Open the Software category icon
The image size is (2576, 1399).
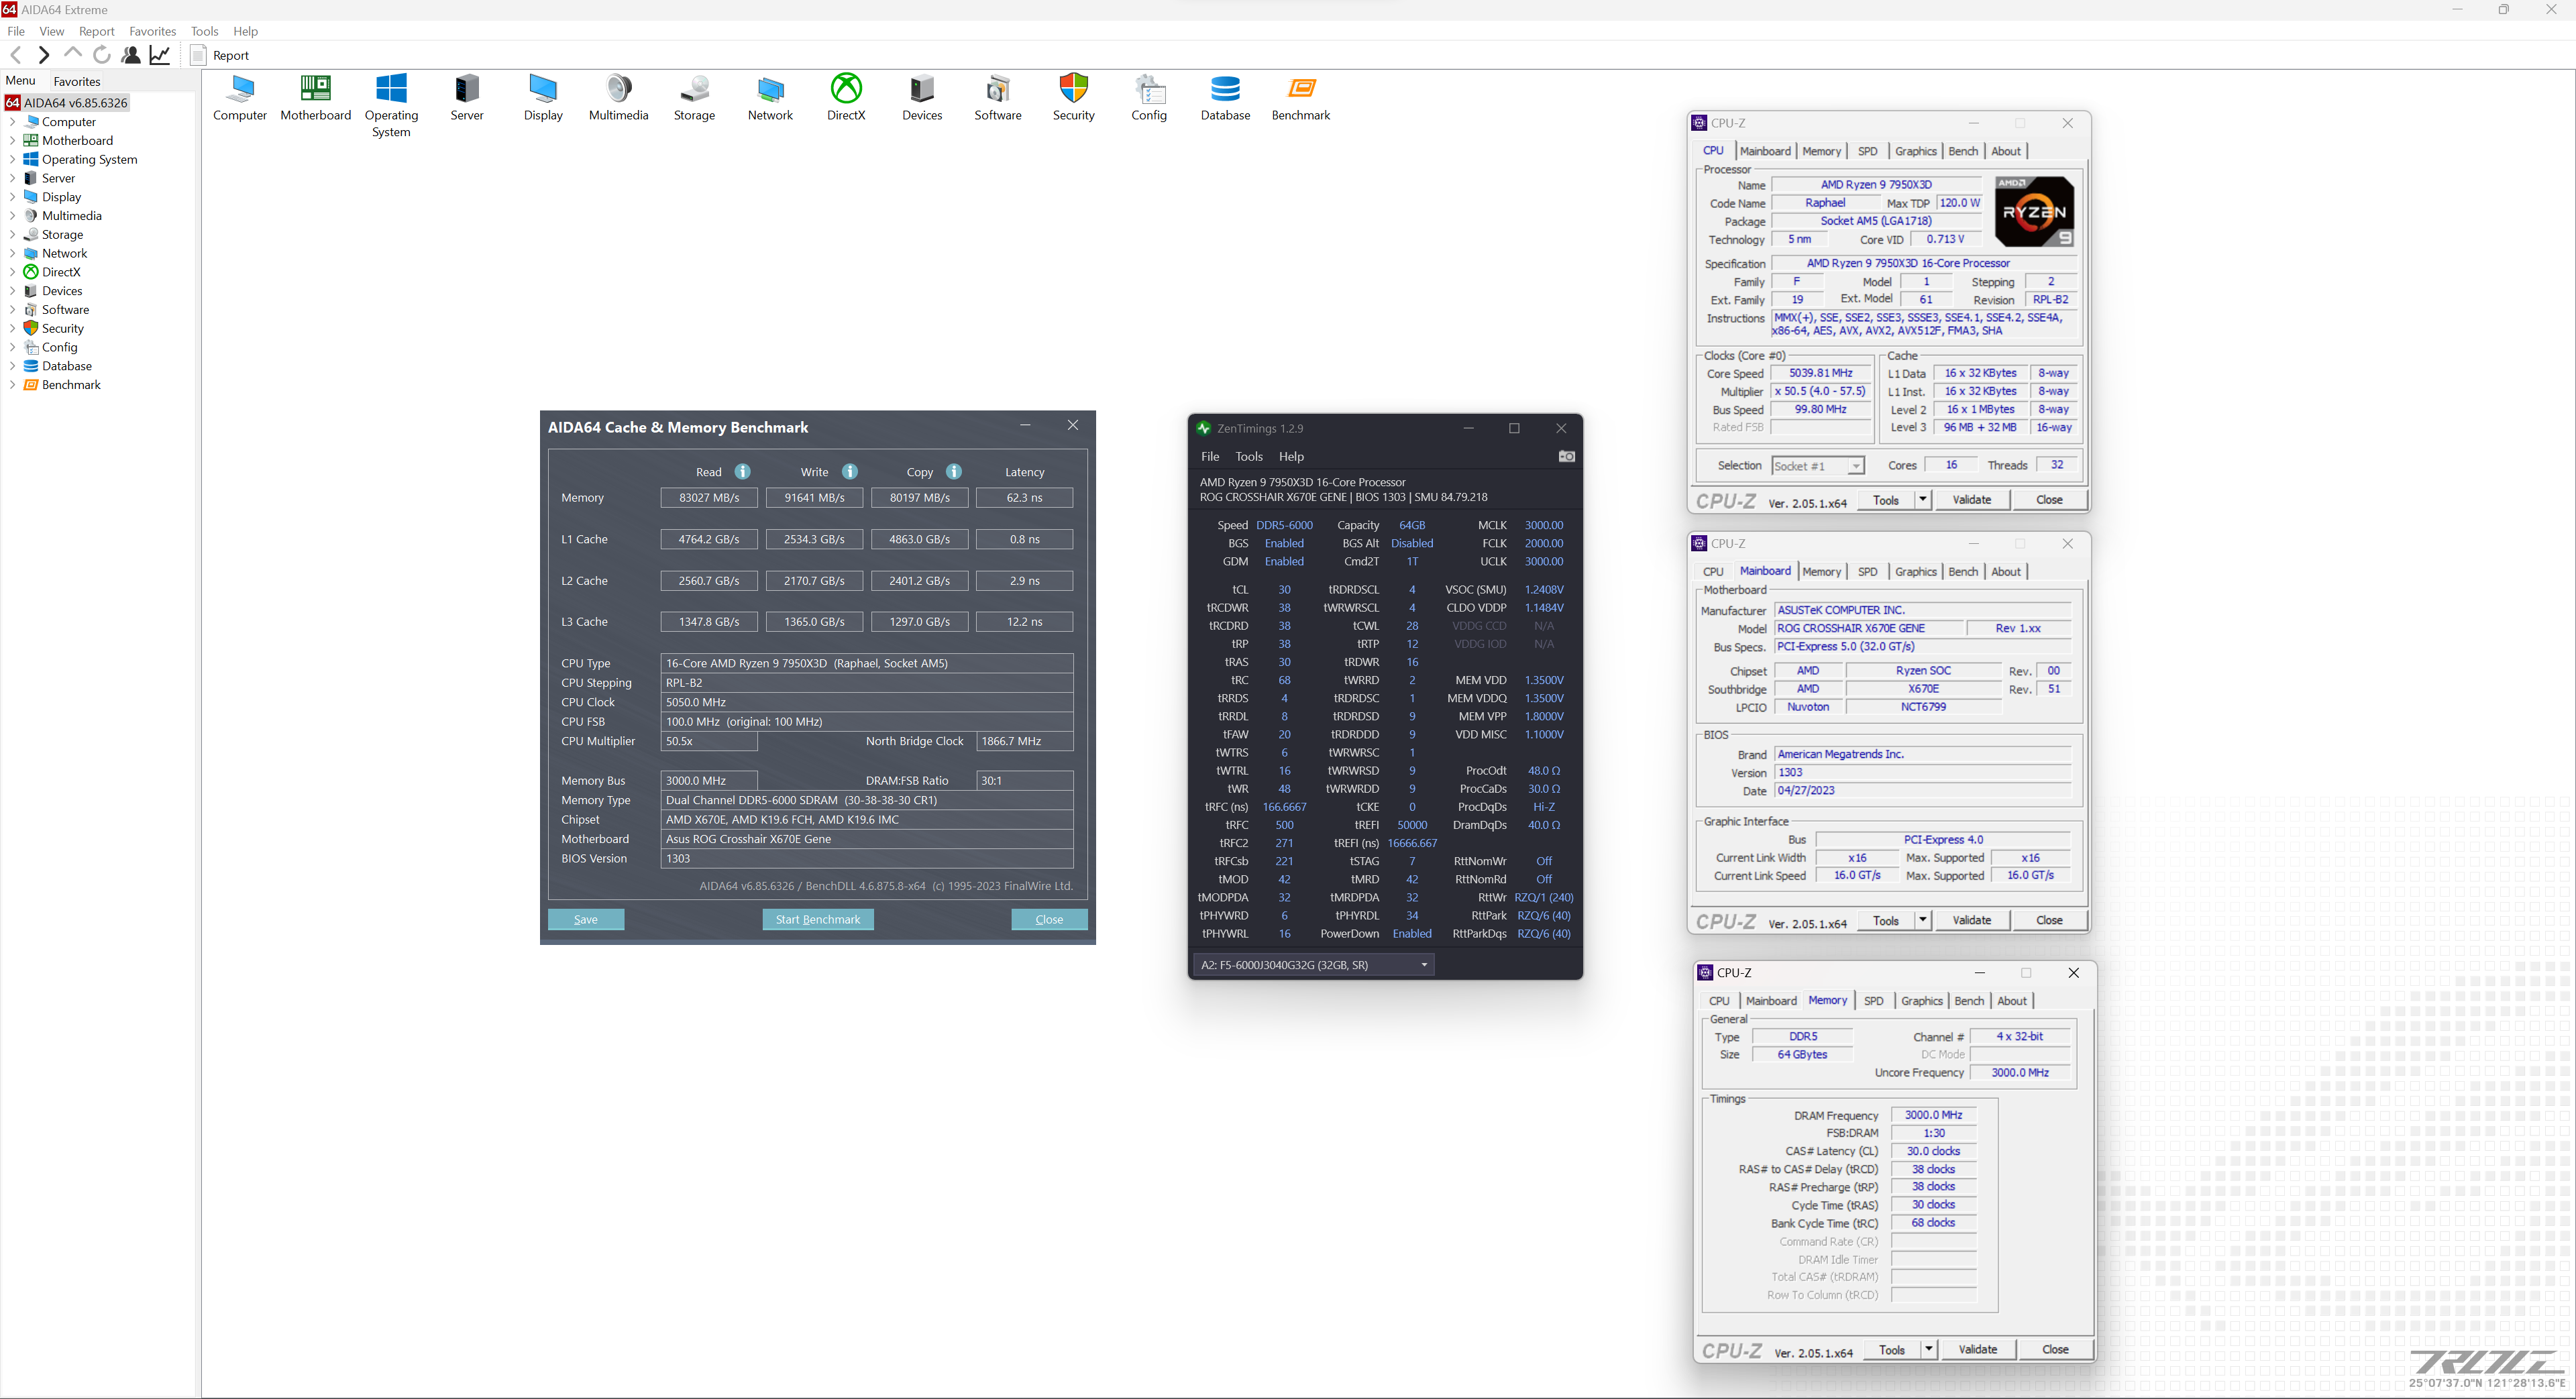(x=998, y=98)
